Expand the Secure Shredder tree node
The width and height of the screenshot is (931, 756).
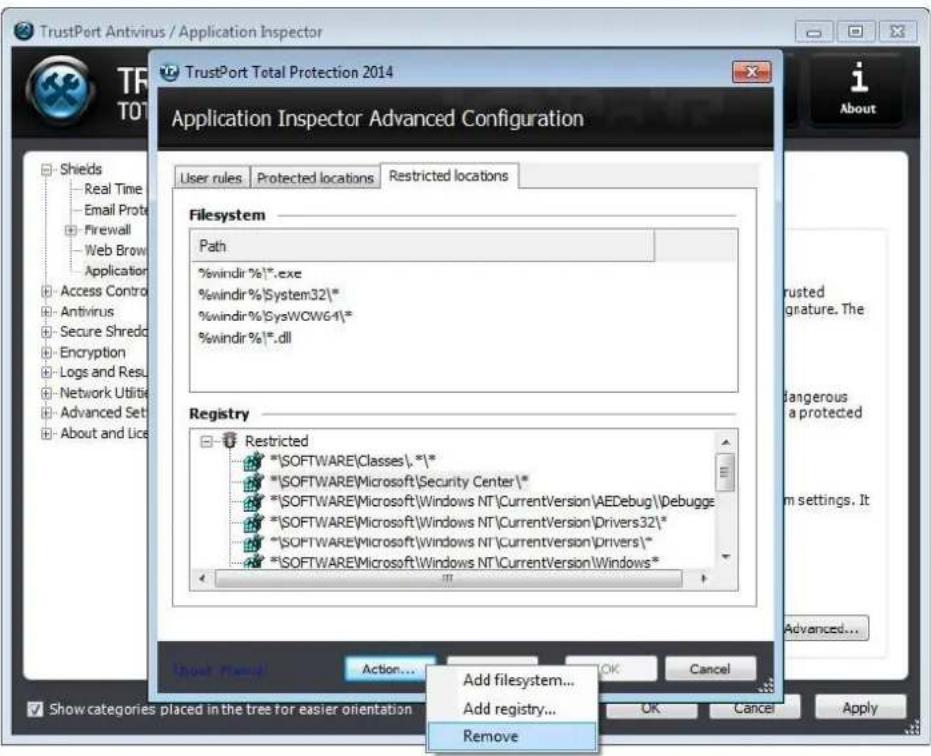[47, 332]
